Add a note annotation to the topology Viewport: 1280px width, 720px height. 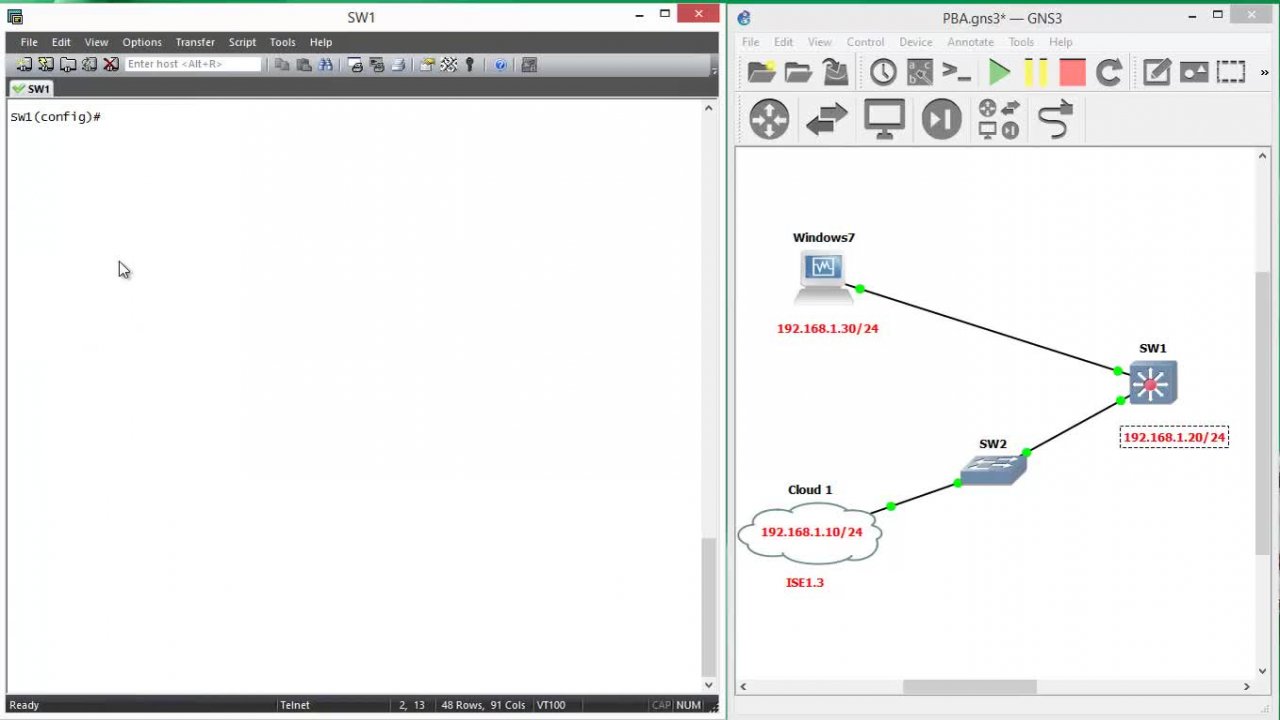tap(1156, 72)
